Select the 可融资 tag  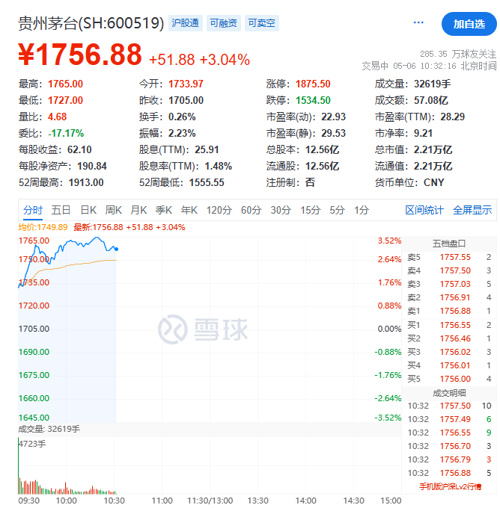point(223,23)
